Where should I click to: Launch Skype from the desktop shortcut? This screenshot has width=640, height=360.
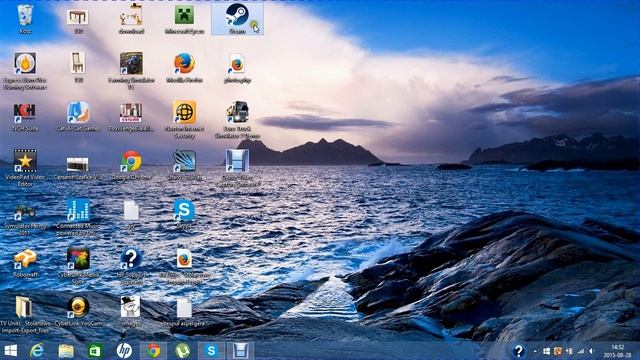click(184, 210)
